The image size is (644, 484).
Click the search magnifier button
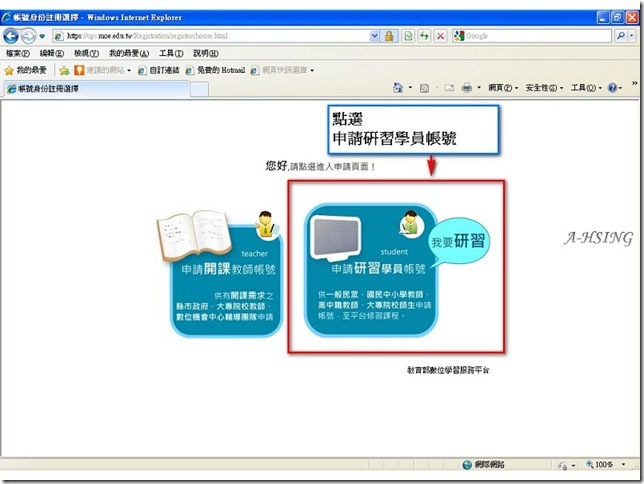[x=621, y=36]
